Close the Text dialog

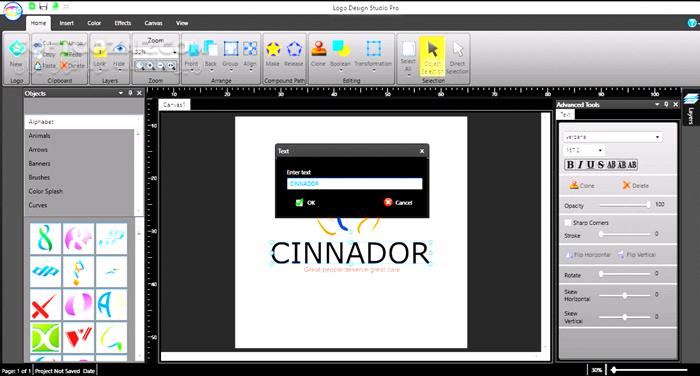[x=422, y=151]
